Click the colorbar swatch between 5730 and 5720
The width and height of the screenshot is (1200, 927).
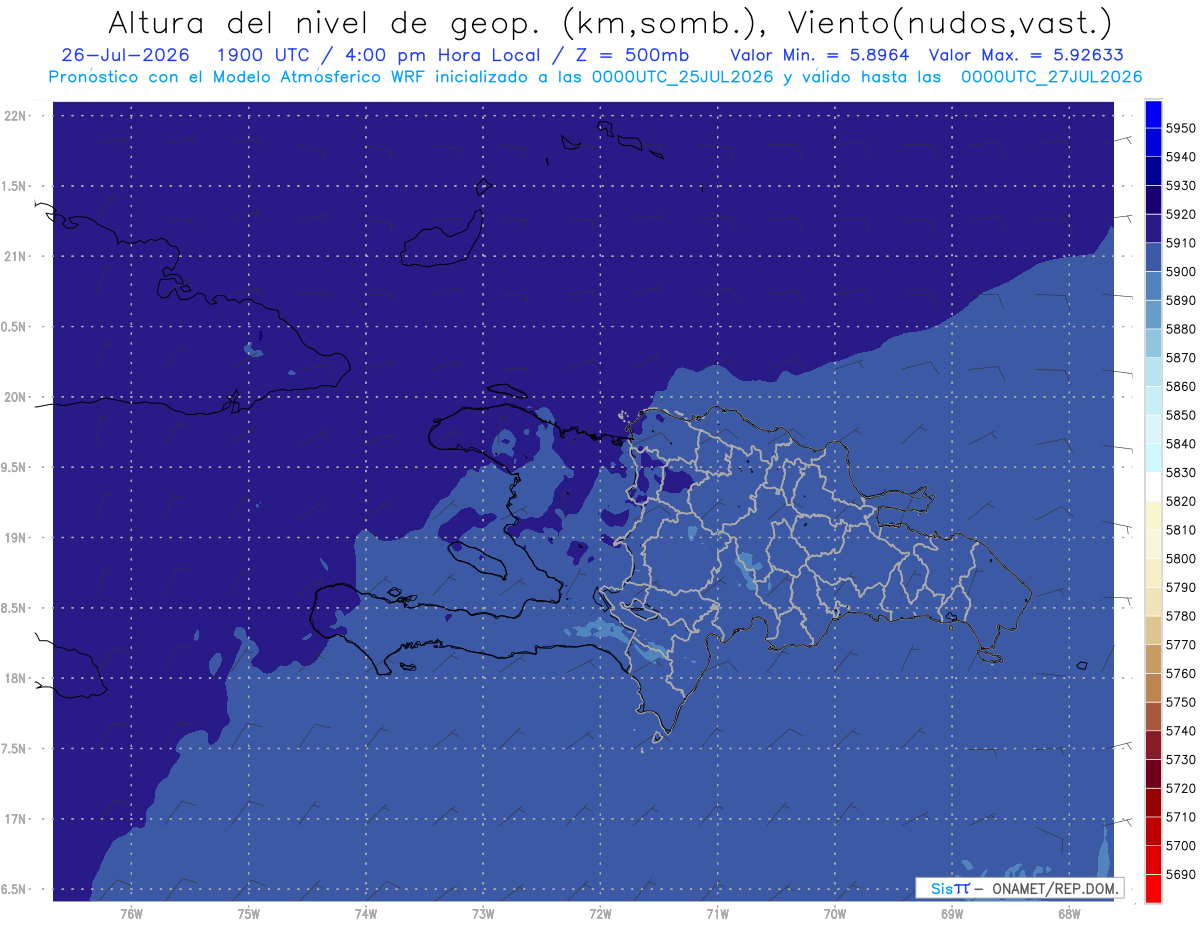[x=1153, y=773]
